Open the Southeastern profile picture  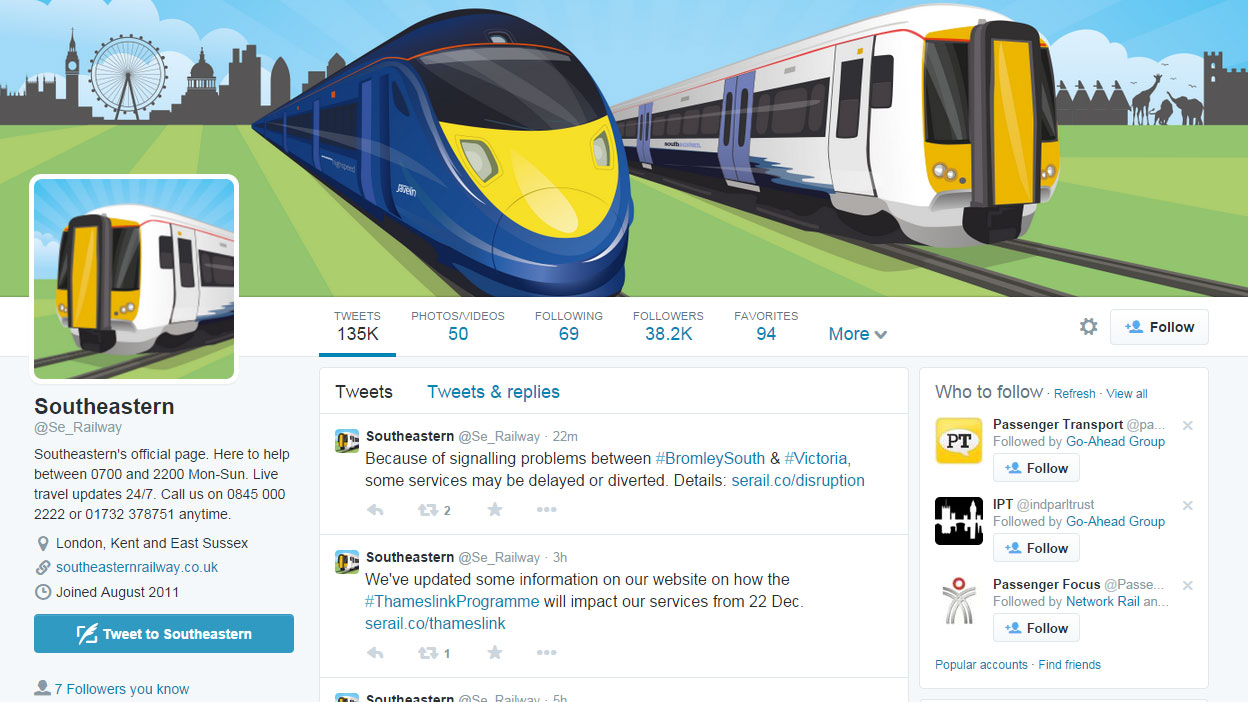(135, 279)
